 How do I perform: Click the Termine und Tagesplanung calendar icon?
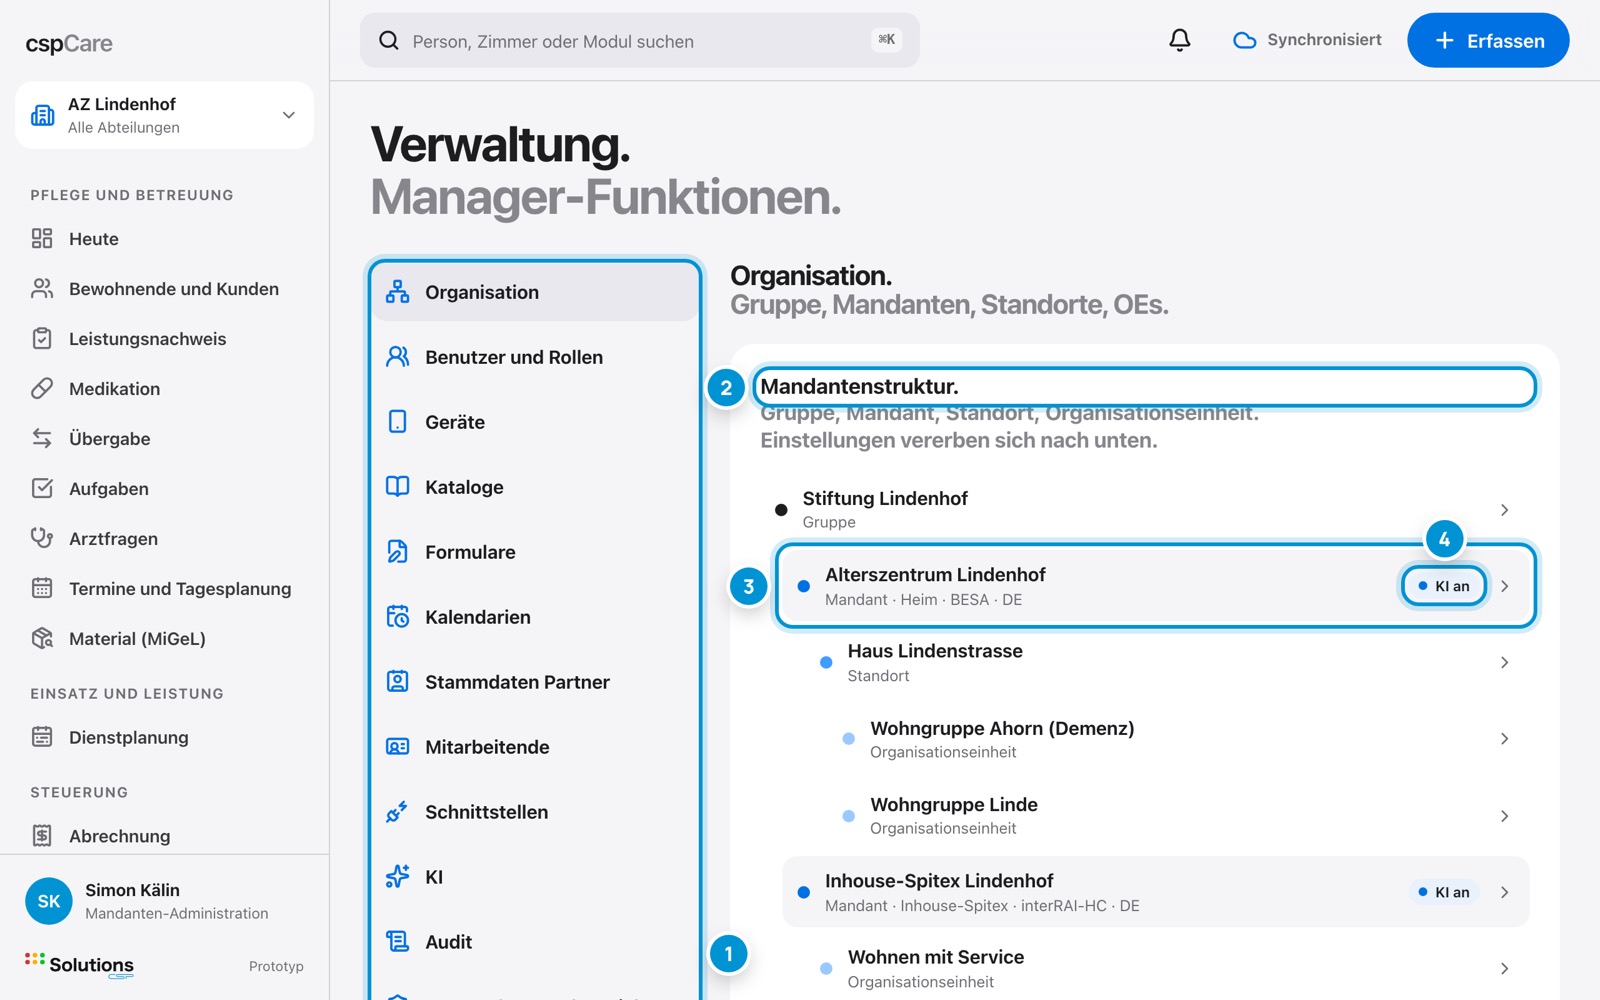(42, 588)
